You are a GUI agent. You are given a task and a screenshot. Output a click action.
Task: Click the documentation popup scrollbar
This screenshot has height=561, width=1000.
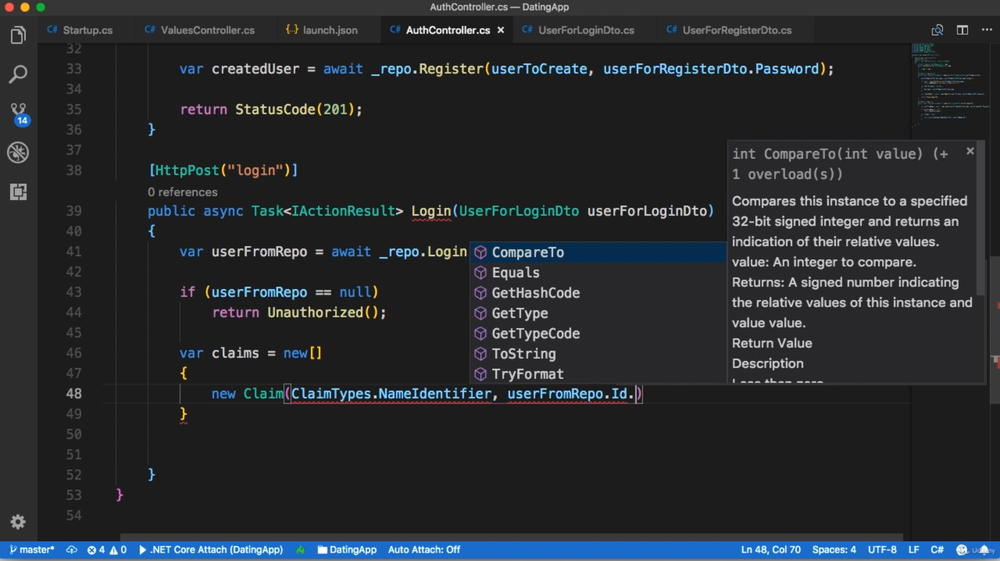tap(981, 220)
